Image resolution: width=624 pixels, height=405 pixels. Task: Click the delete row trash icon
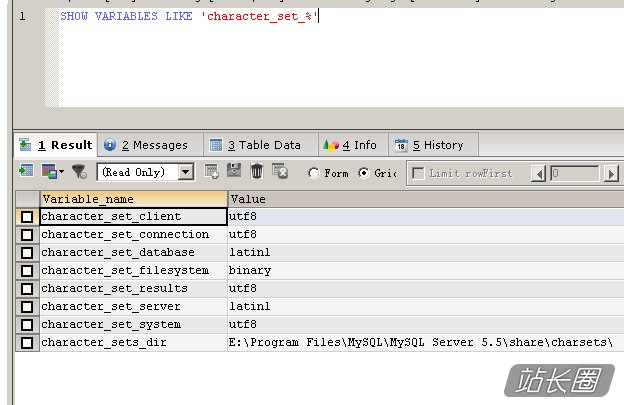pyautogui.click(x=257, y=171)
